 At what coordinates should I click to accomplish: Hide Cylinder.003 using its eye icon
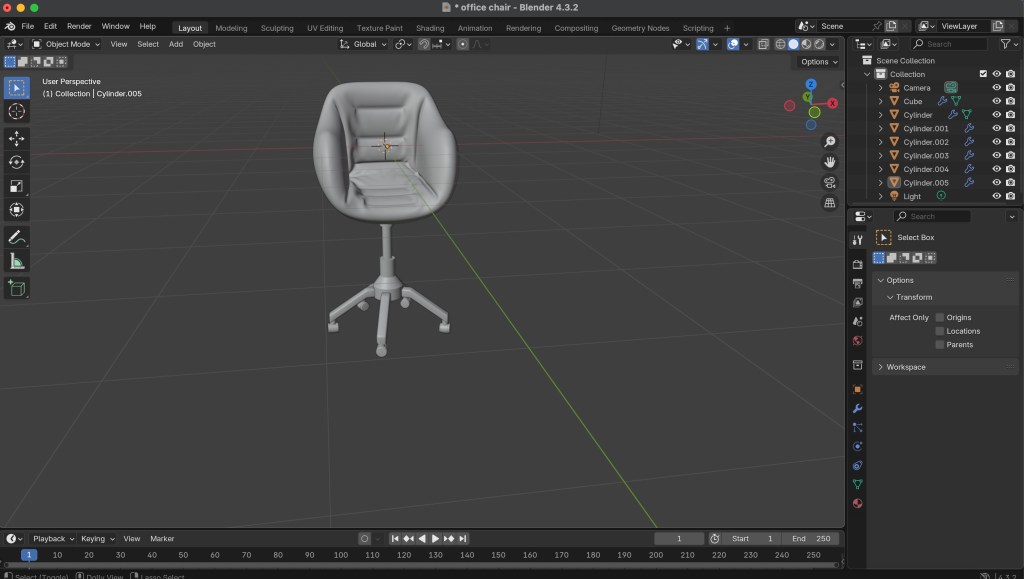tap(996, 156)
